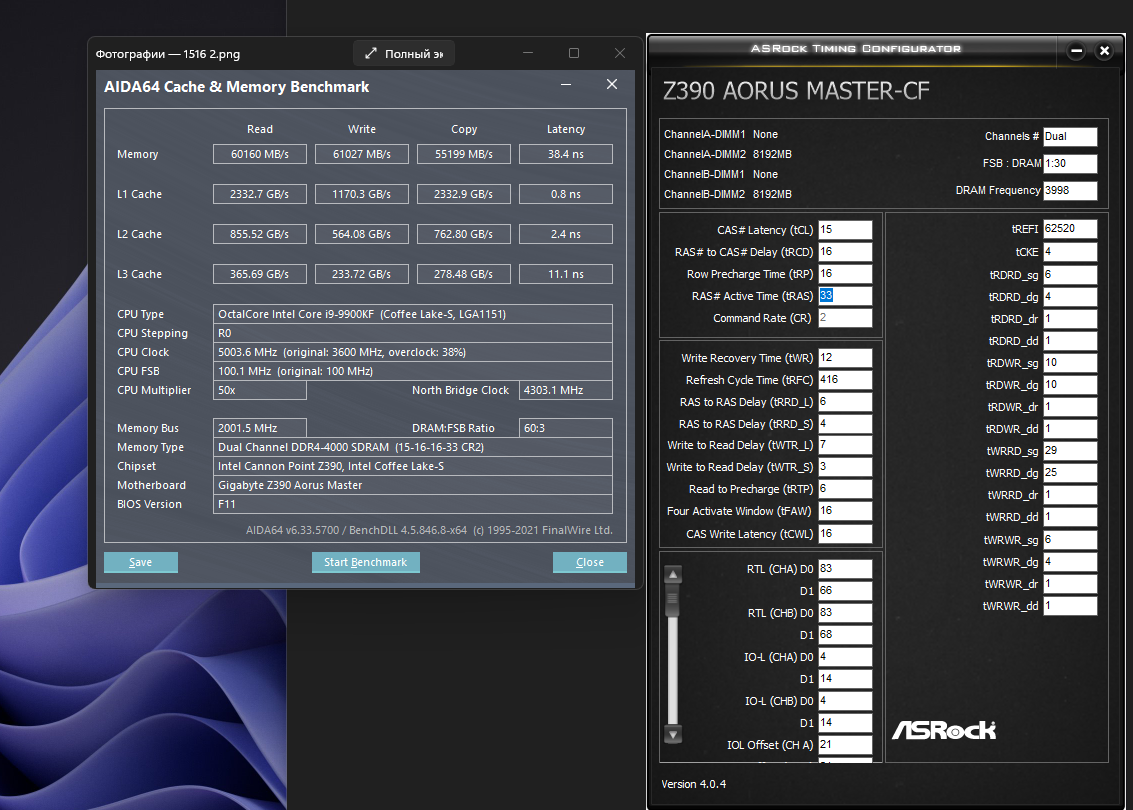
Task: Click the ASRock logo
Action: click(944, 730)
